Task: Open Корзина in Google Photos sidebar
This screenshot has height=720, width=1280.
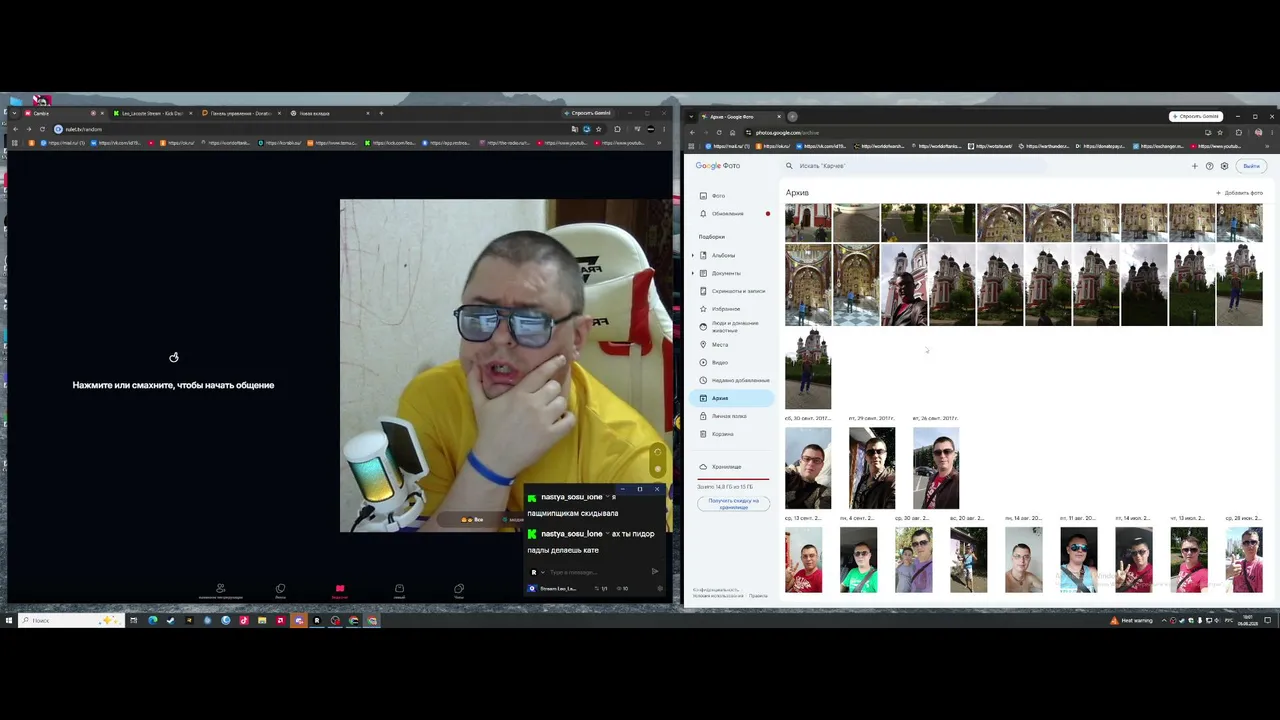Action: point(730,434)
